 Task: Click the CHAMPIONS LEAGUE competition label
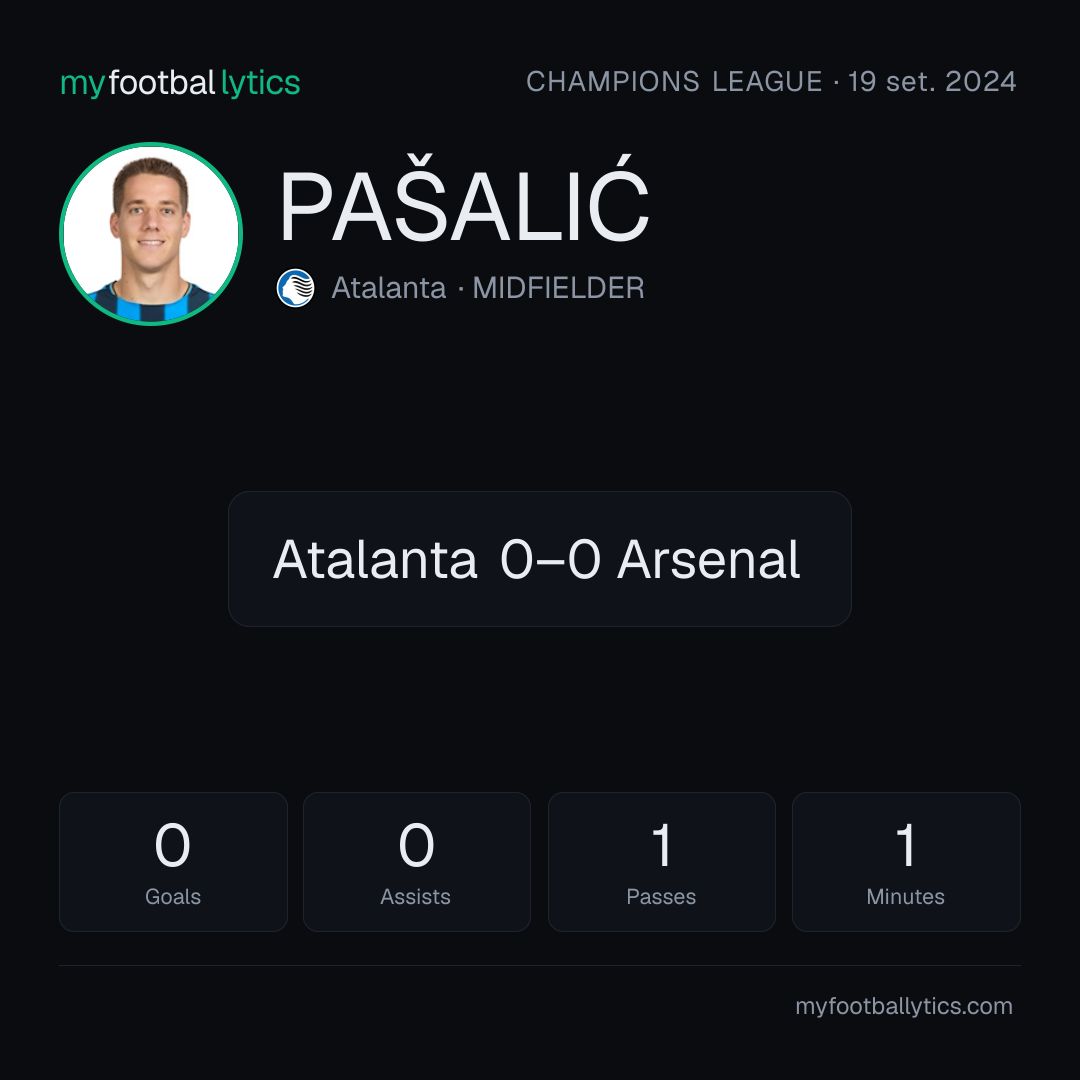(674, 81)
